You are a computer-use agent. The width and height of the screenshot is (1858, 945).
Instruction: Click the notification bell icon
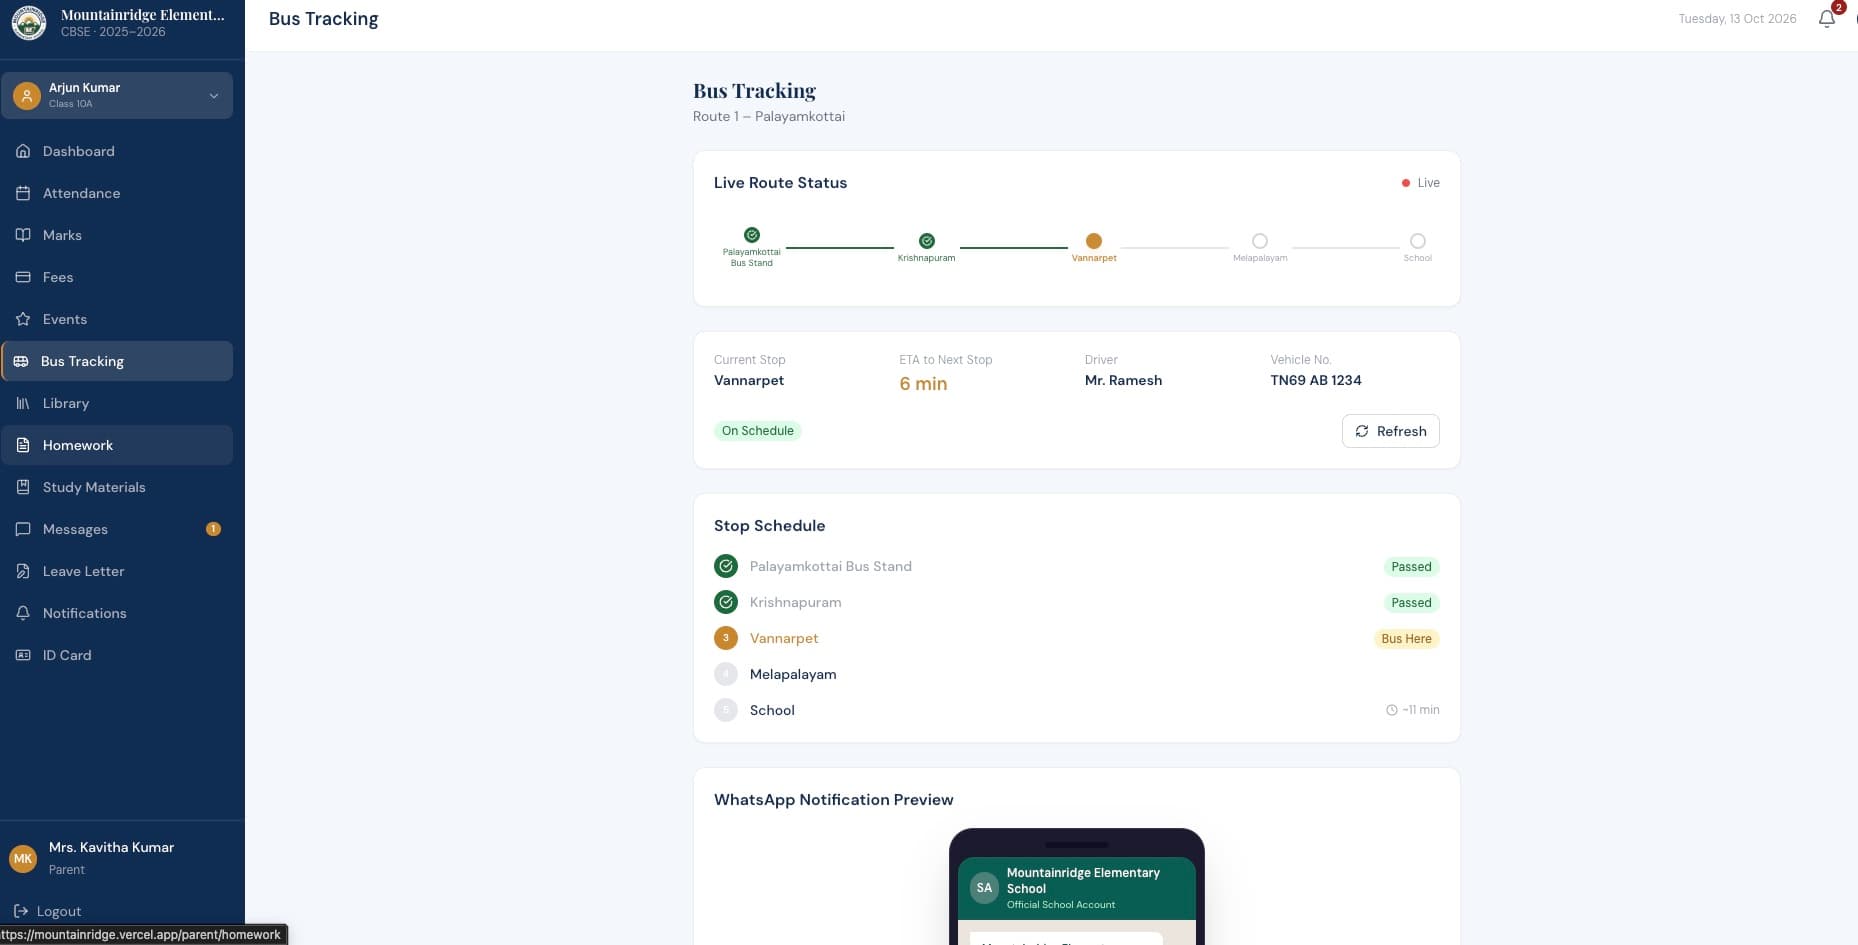(1826, 19)
